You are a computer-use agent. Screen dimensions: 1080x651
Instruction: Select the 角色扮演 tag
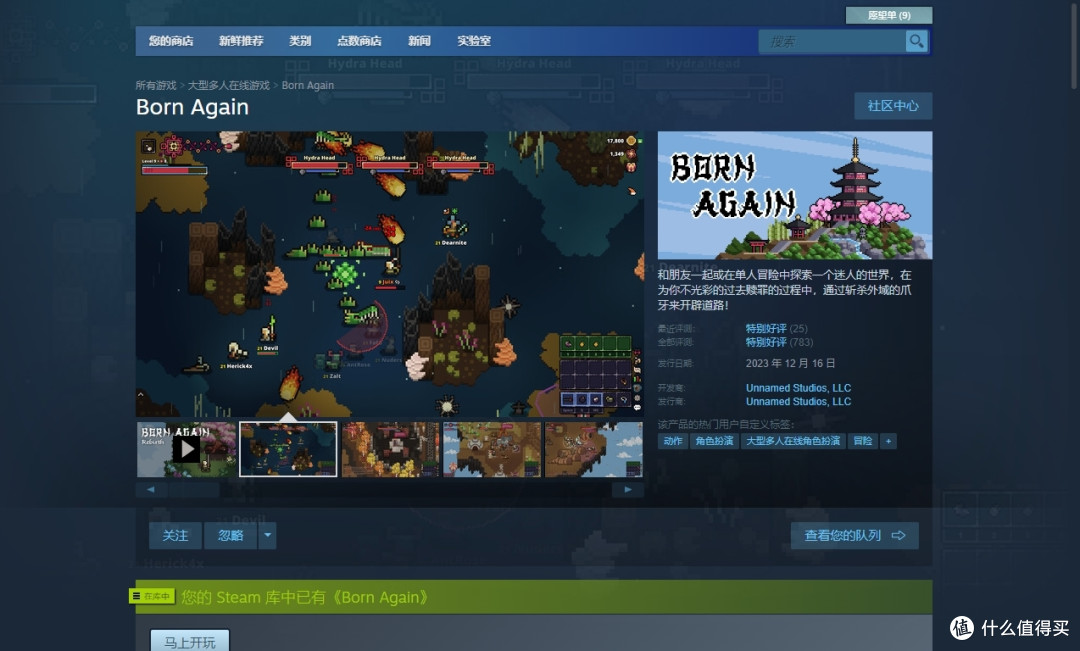tap(714, 441)
